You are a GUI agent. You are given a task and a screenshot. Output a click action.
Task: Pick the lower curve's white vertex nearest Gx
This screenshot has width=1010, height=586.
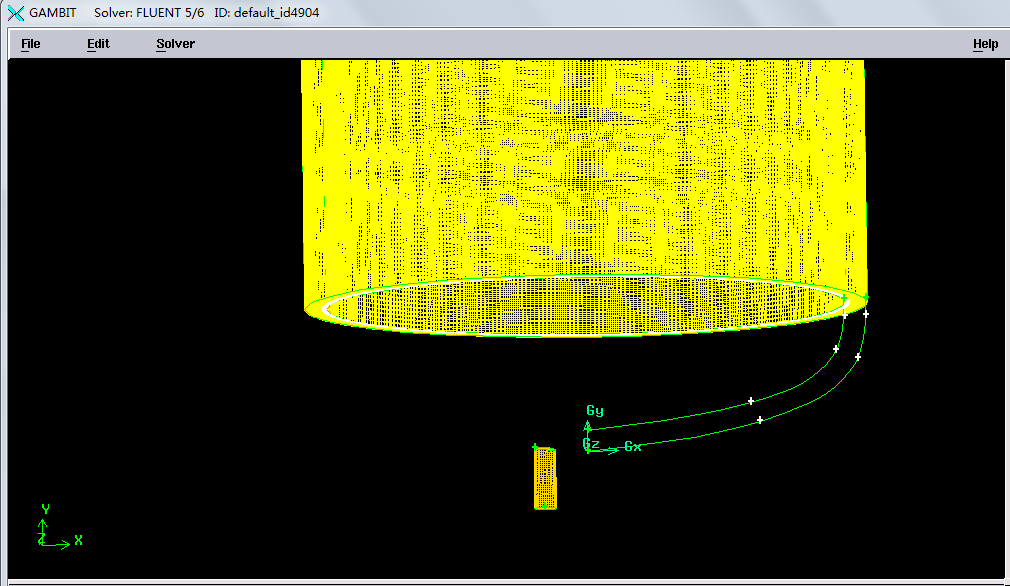[x=760, y=420]
